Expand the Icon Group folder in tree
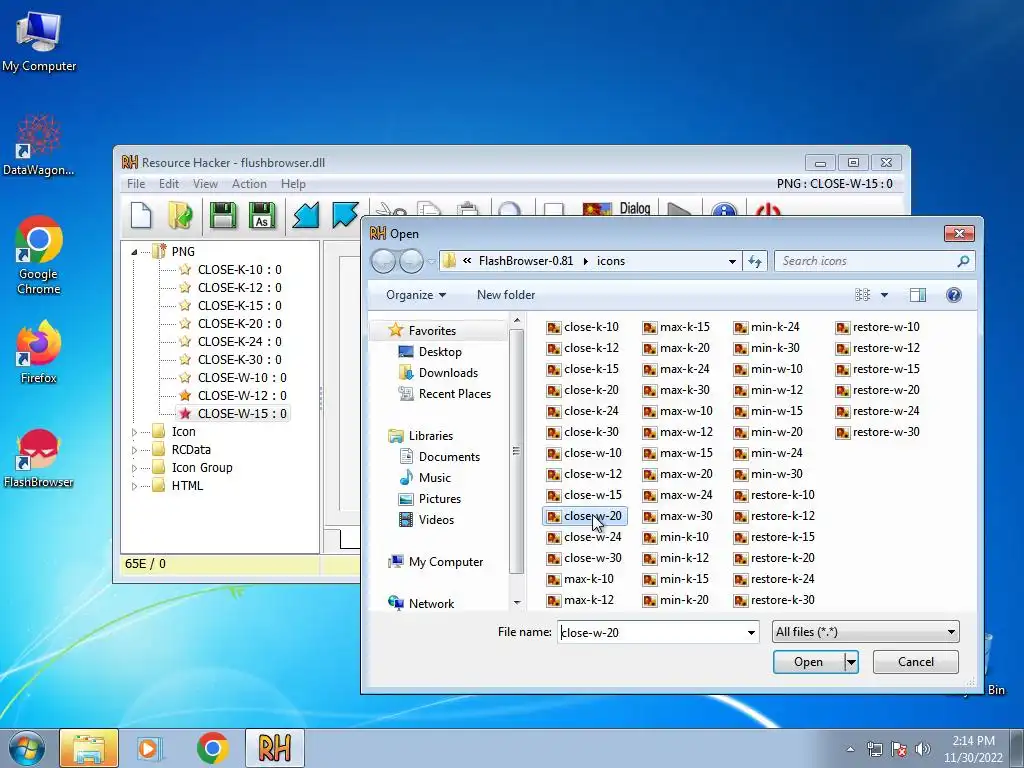Viewport: 1024px width, 768px height. tap(135, 468)
